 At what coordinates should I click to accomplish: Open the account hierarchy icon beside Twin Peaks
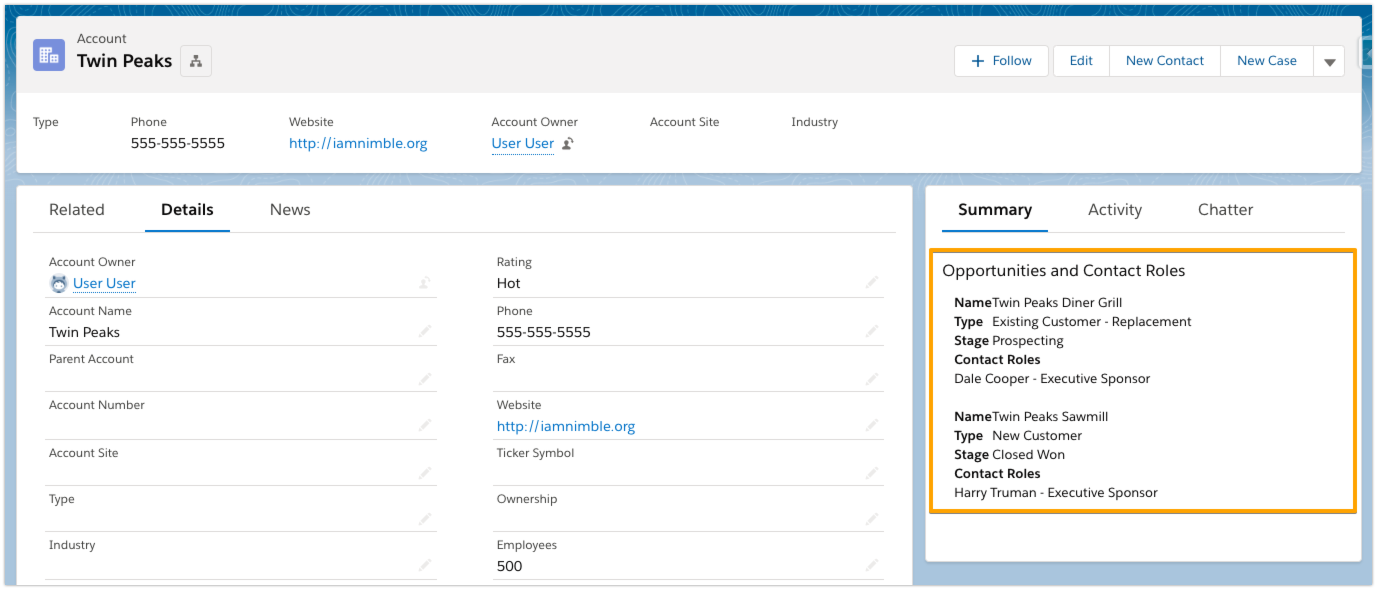pyautogui.click(x=195, y=60)
